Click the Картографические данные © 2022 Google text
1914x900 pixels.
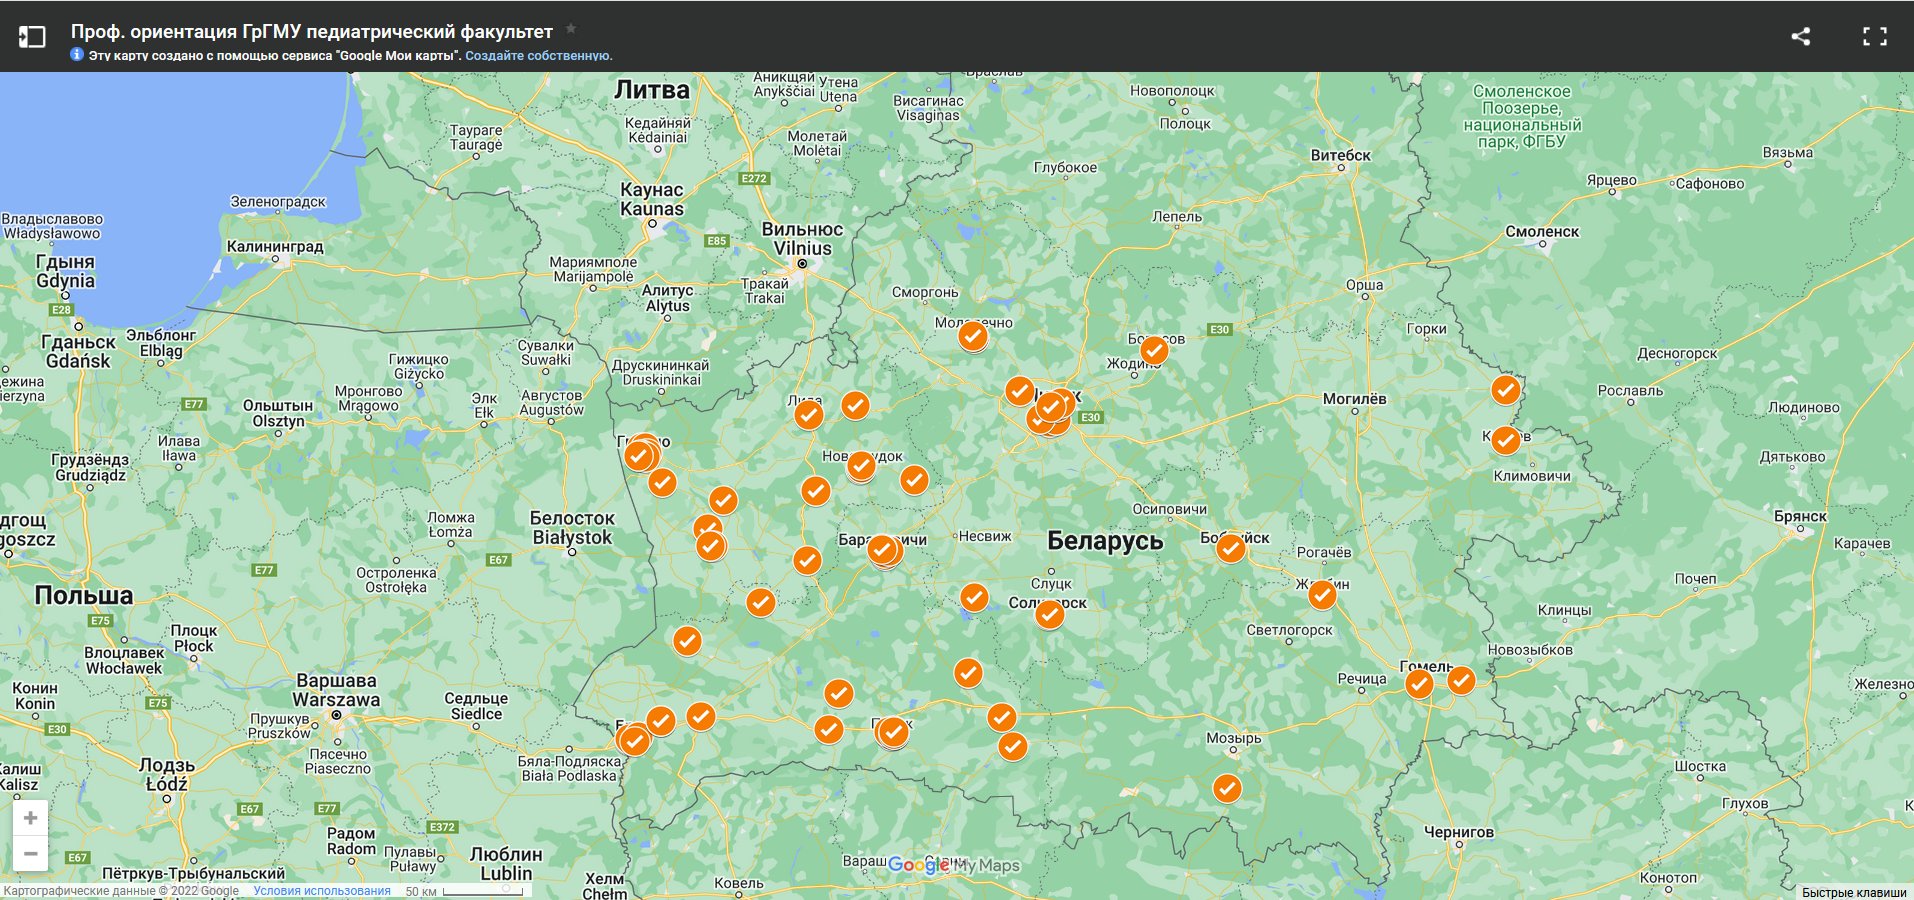pos(121,891)
